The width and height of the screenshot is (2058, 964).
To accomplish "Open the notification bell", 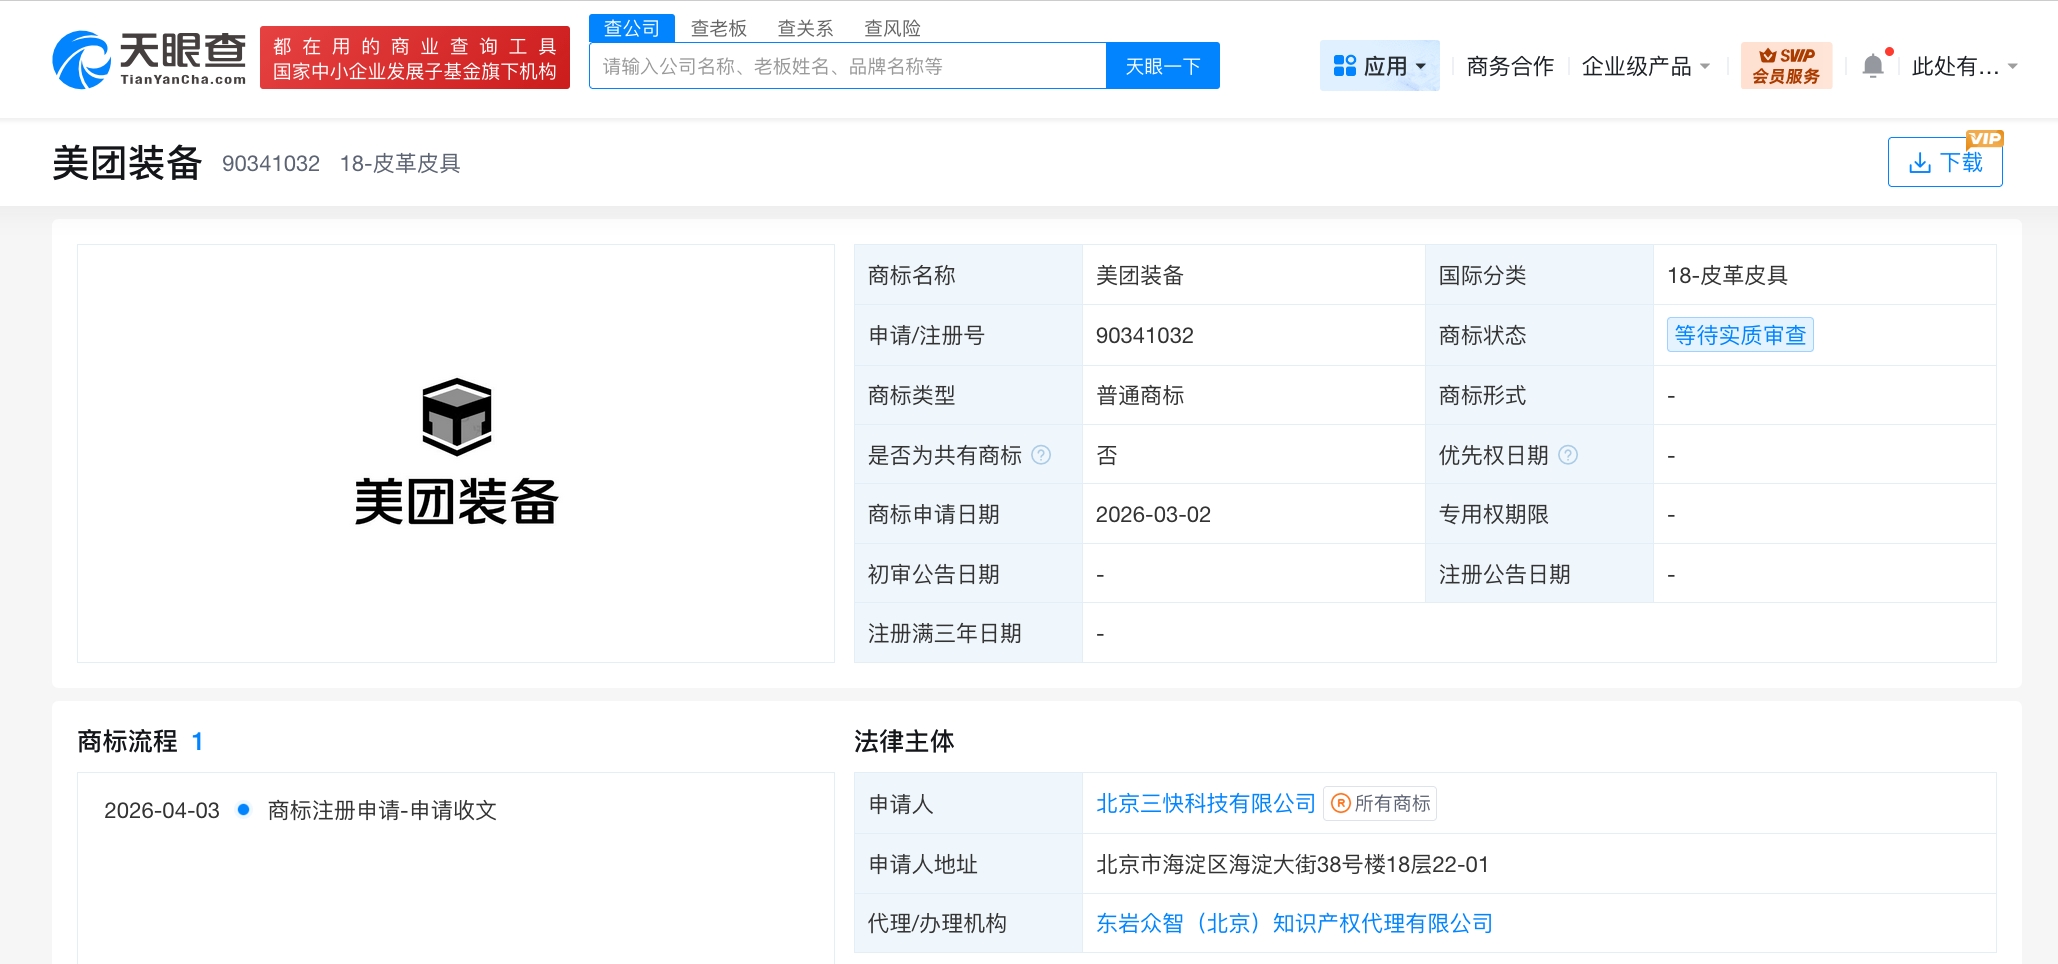I will tap(1874, 63).
